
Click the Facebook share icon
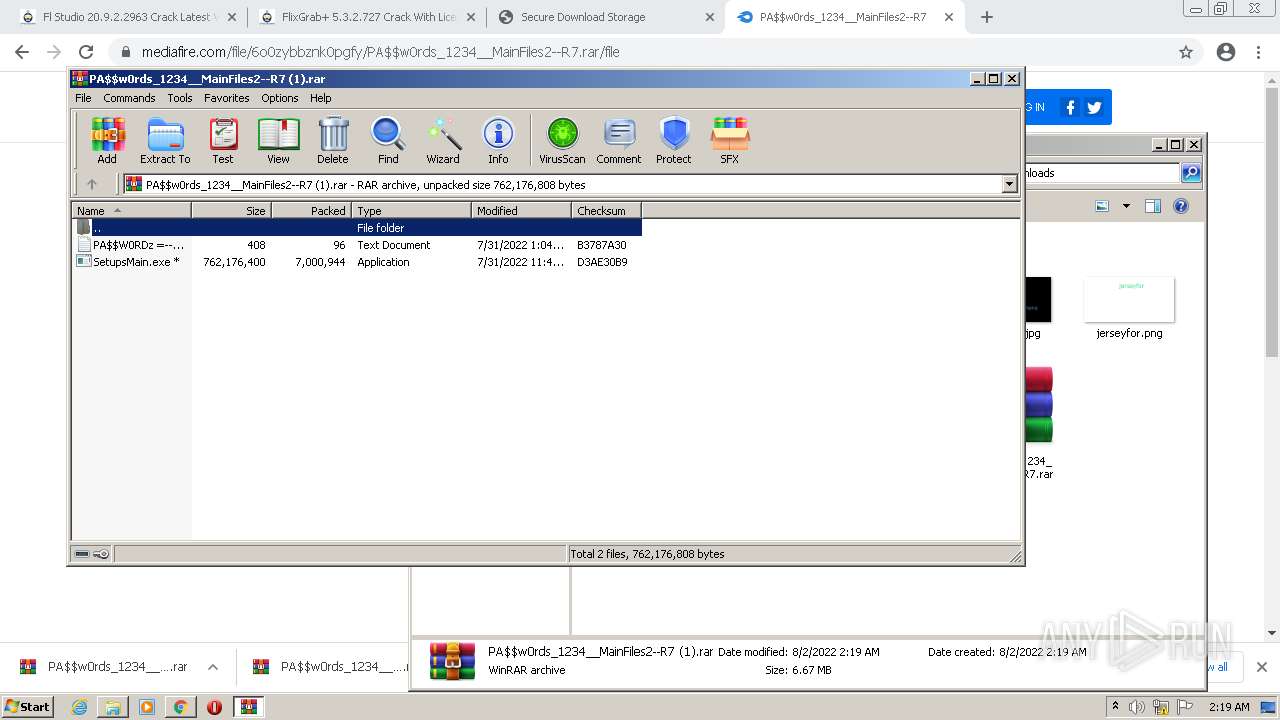(1070, 107)
